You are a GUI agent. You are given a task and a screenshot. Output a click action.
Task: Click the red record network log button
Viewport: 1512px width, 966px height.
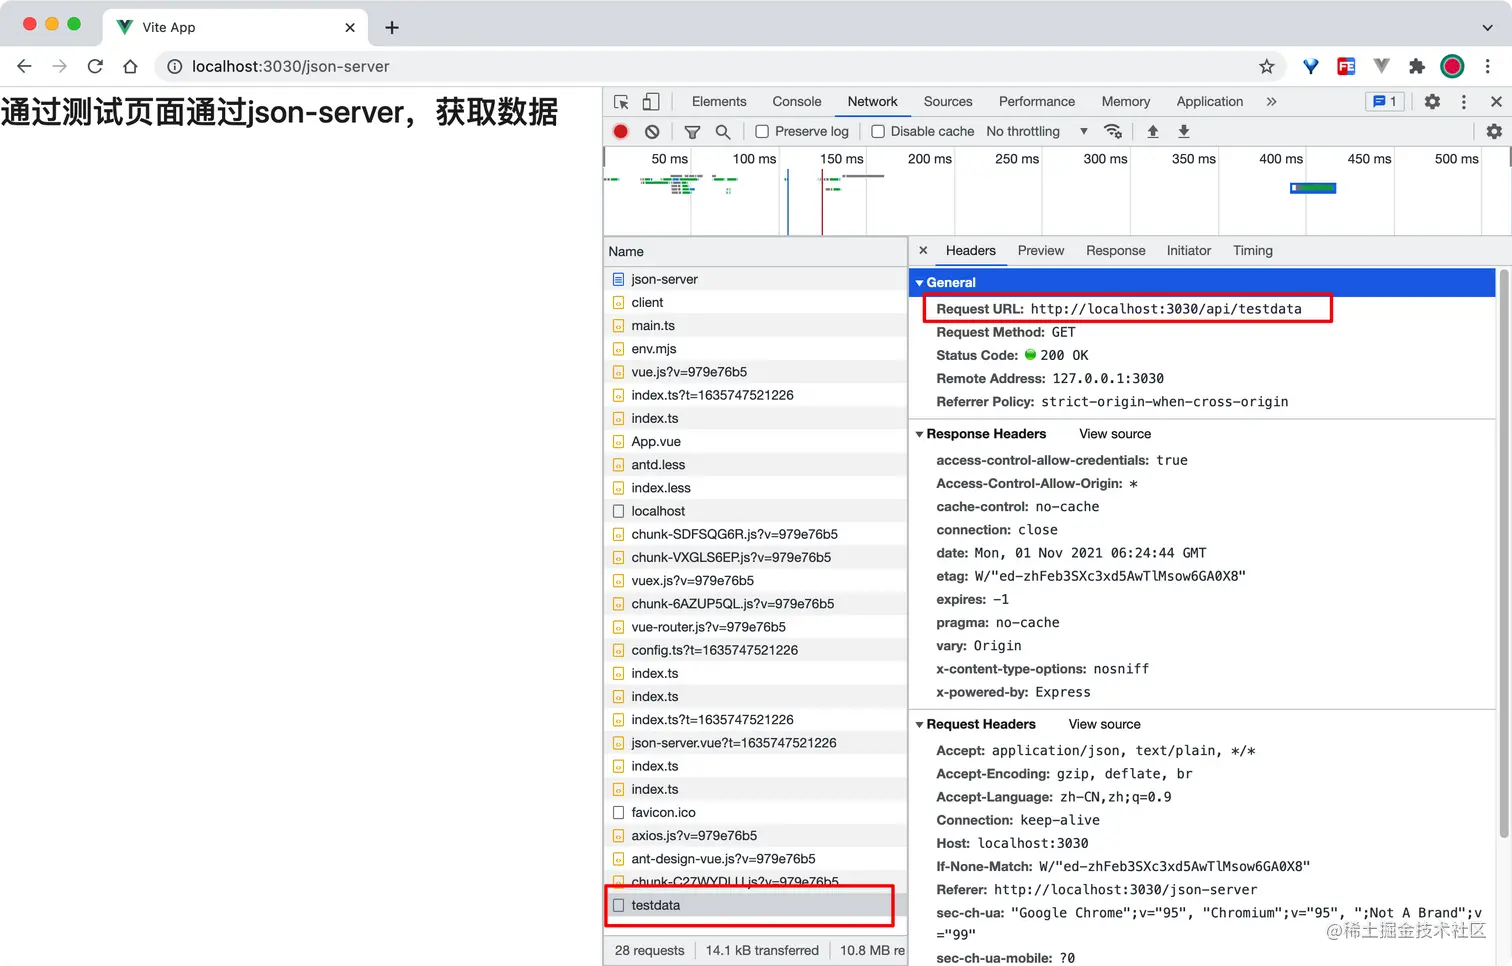click(x=621, y=131)
